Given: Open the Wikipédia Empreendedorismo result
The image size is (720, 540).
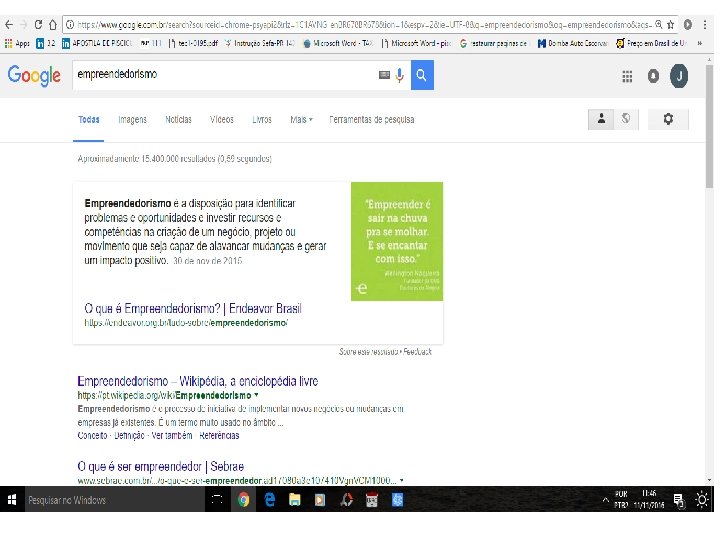Looking at the screenshot, I should pos(197,381).
